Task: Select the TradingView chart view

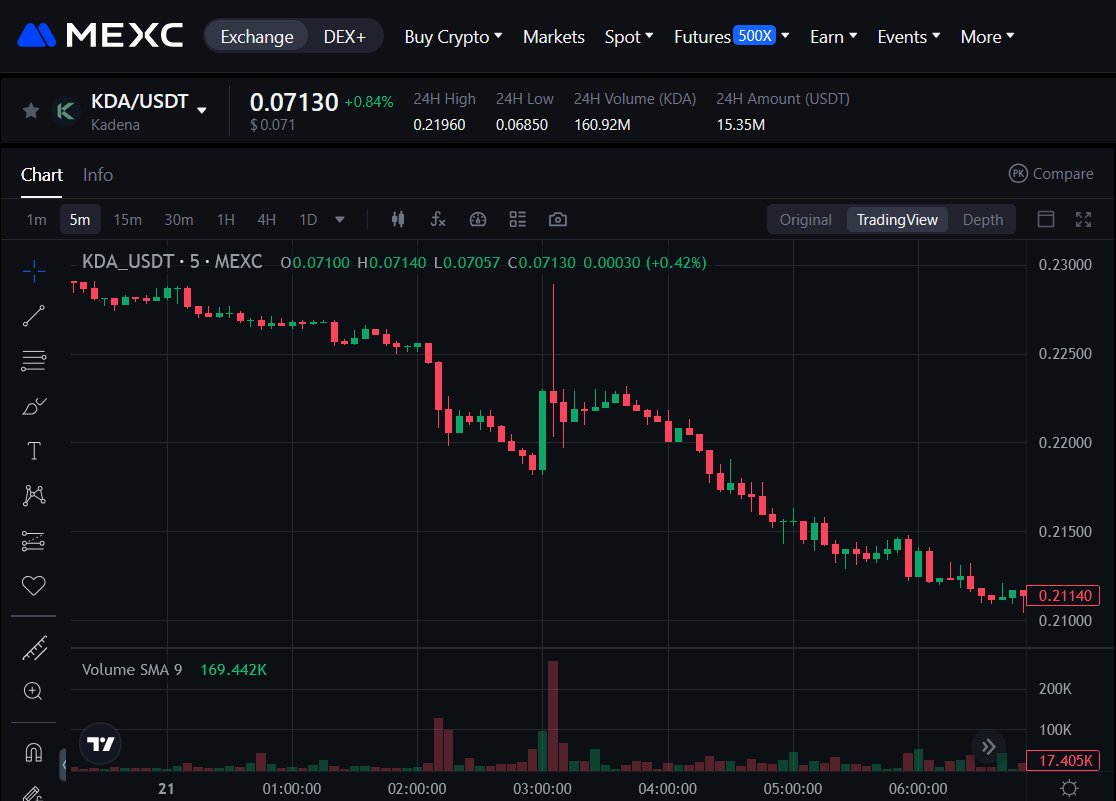Action: [897, 219]
